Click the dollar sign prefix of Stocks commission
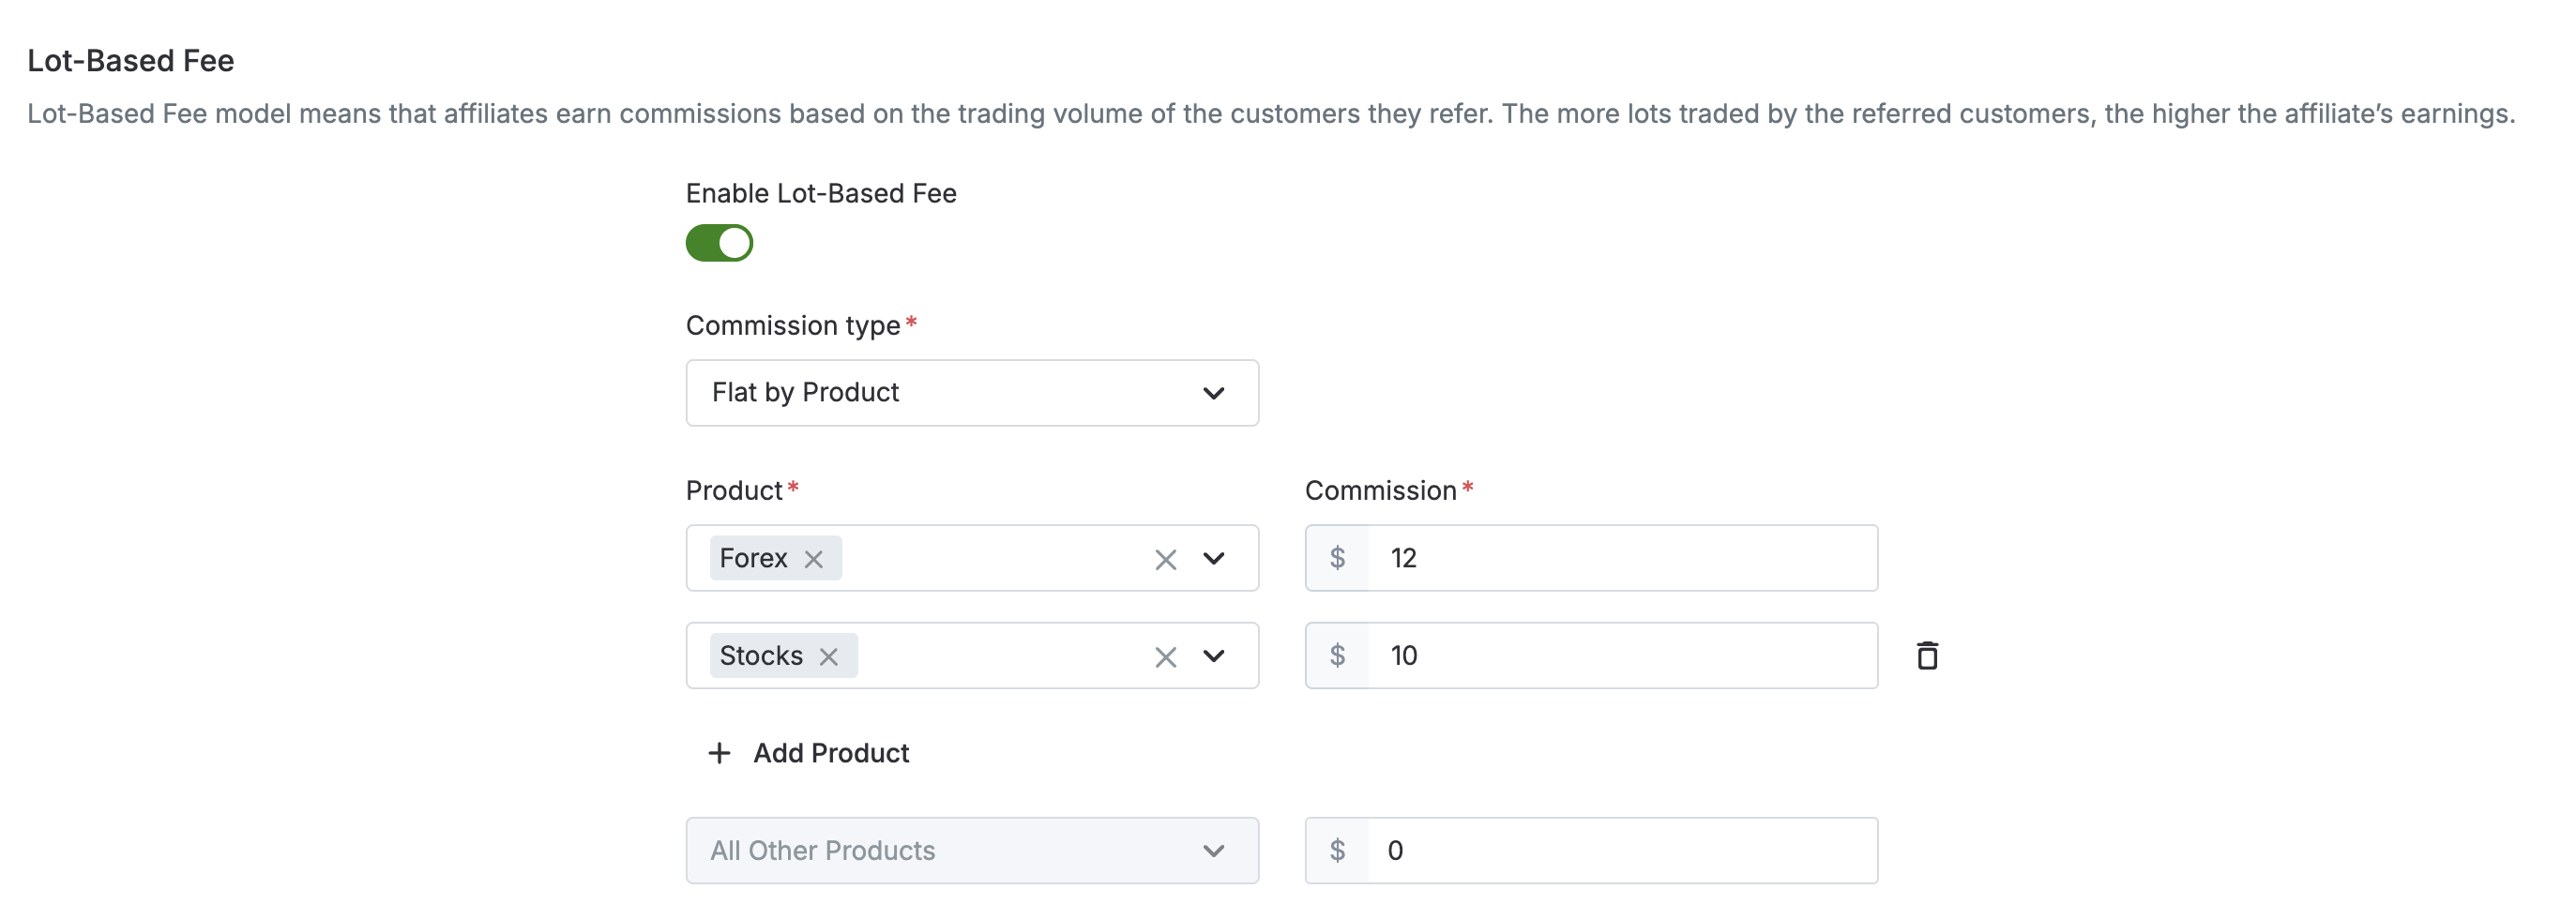 point(1337,656)
